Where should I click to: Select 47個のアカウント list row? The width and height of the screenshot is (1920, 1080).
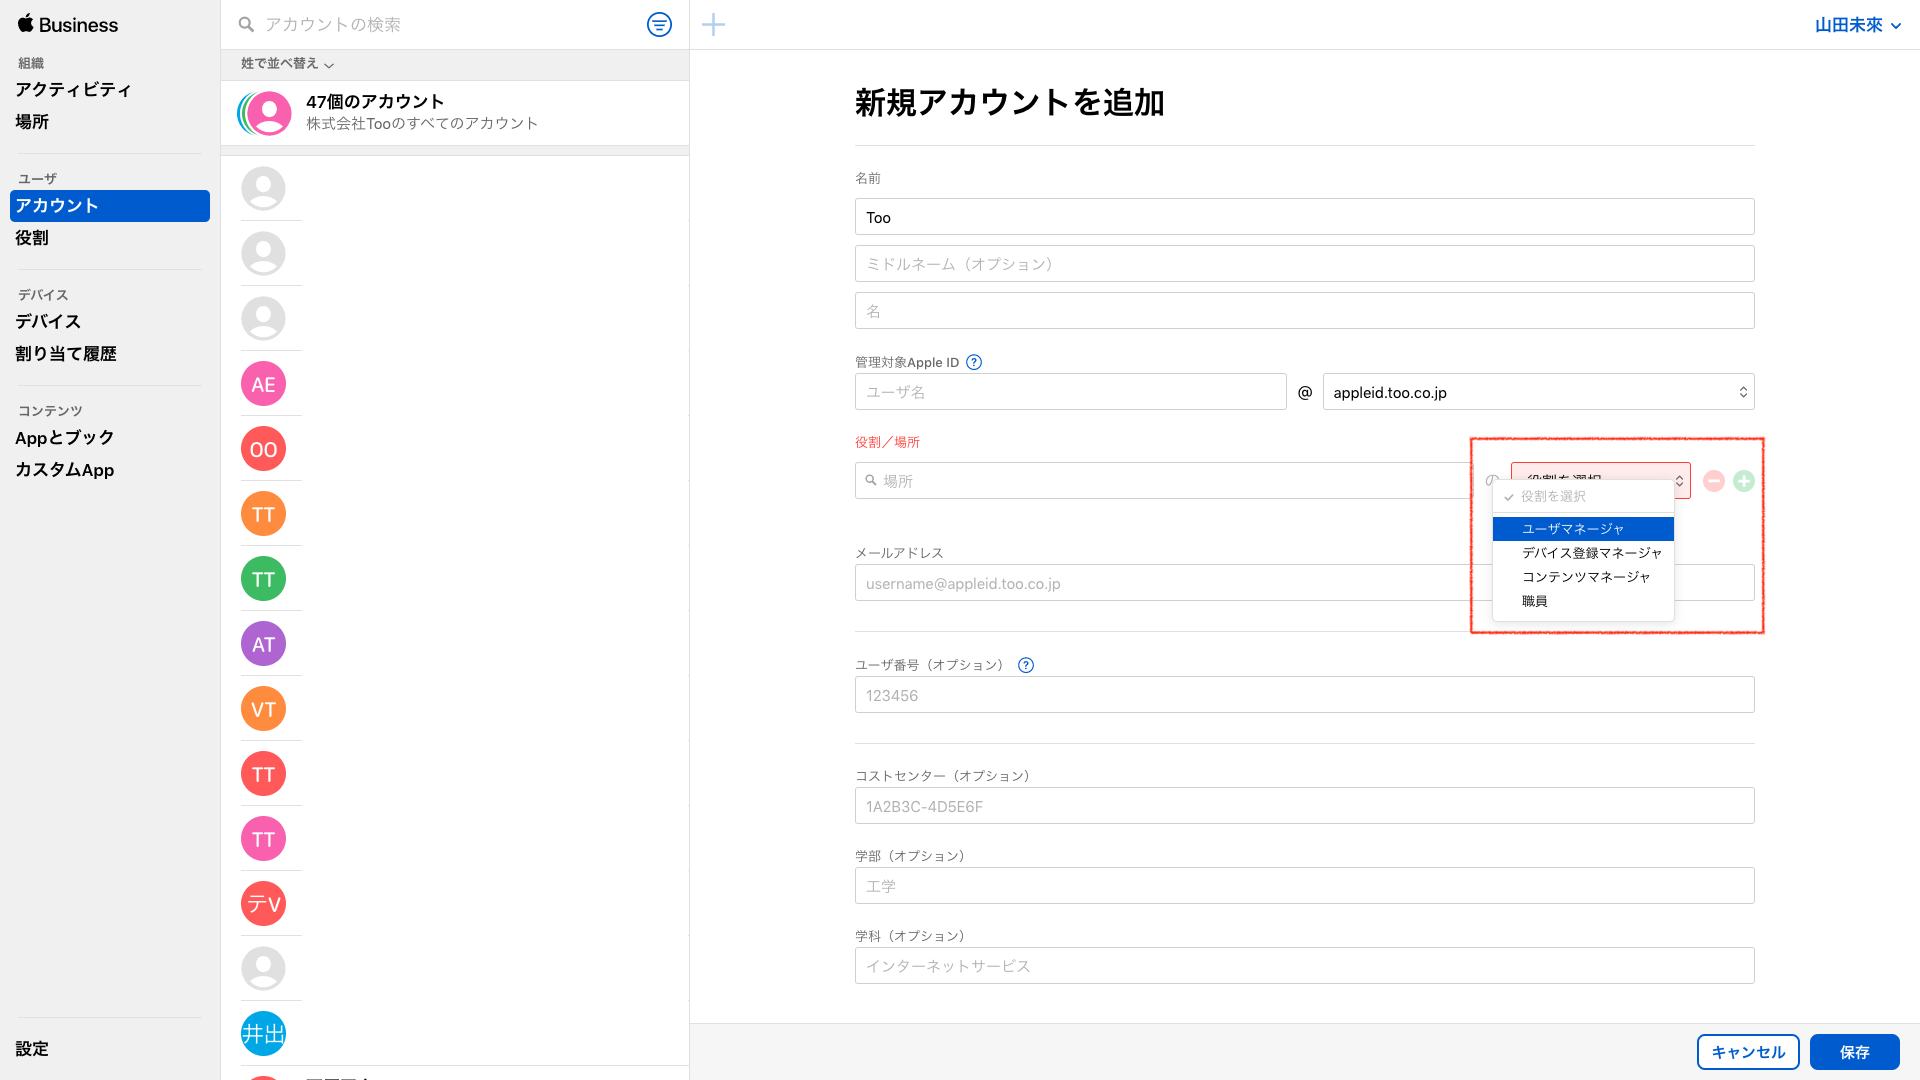coord(455,113)
